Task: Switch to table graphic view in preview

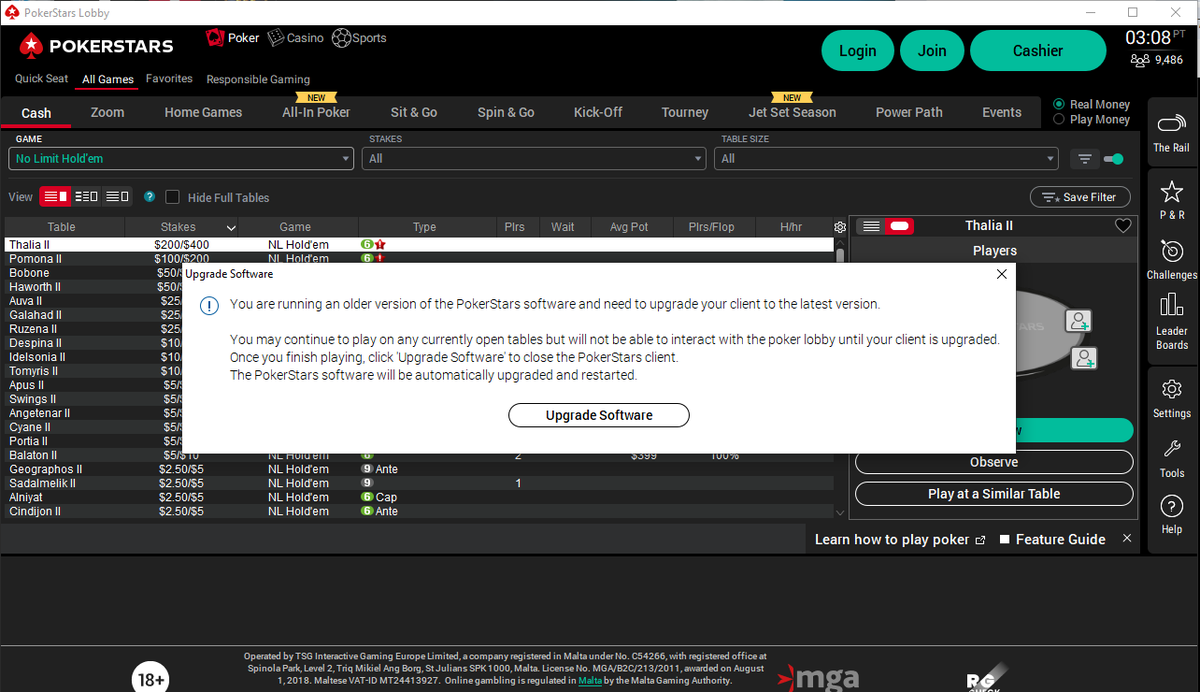Action: coord(900,226)
